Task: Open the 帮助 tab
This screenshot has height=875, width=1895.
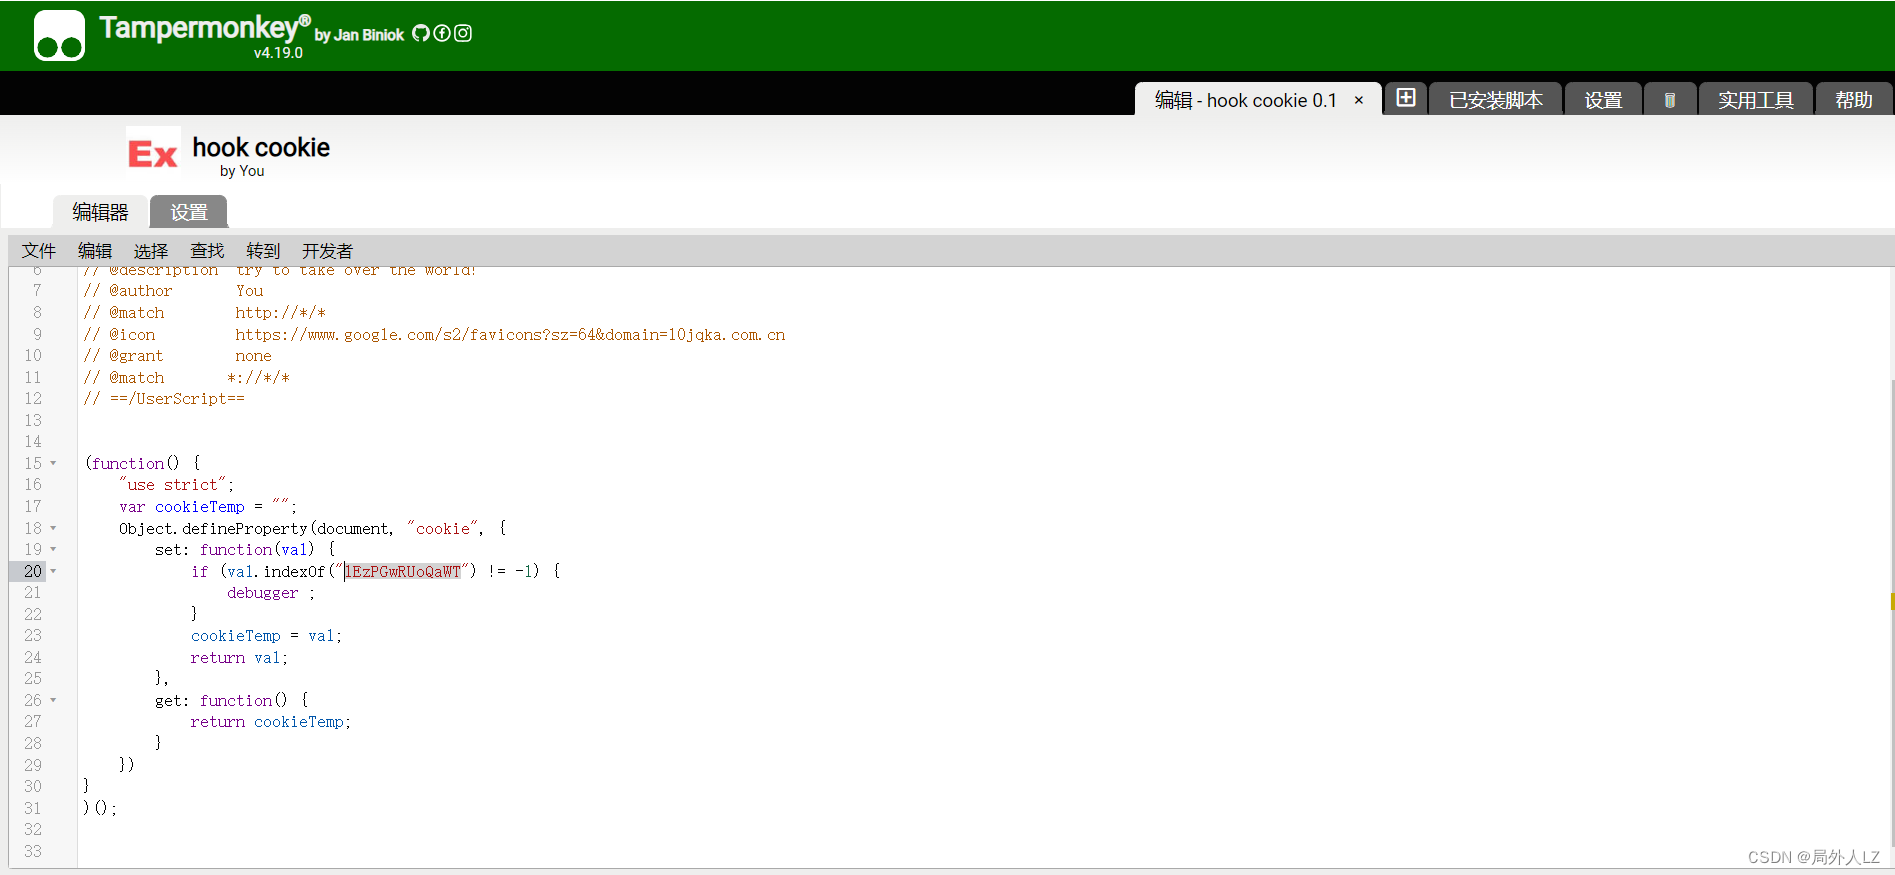Action: (x=1853, y=100)
